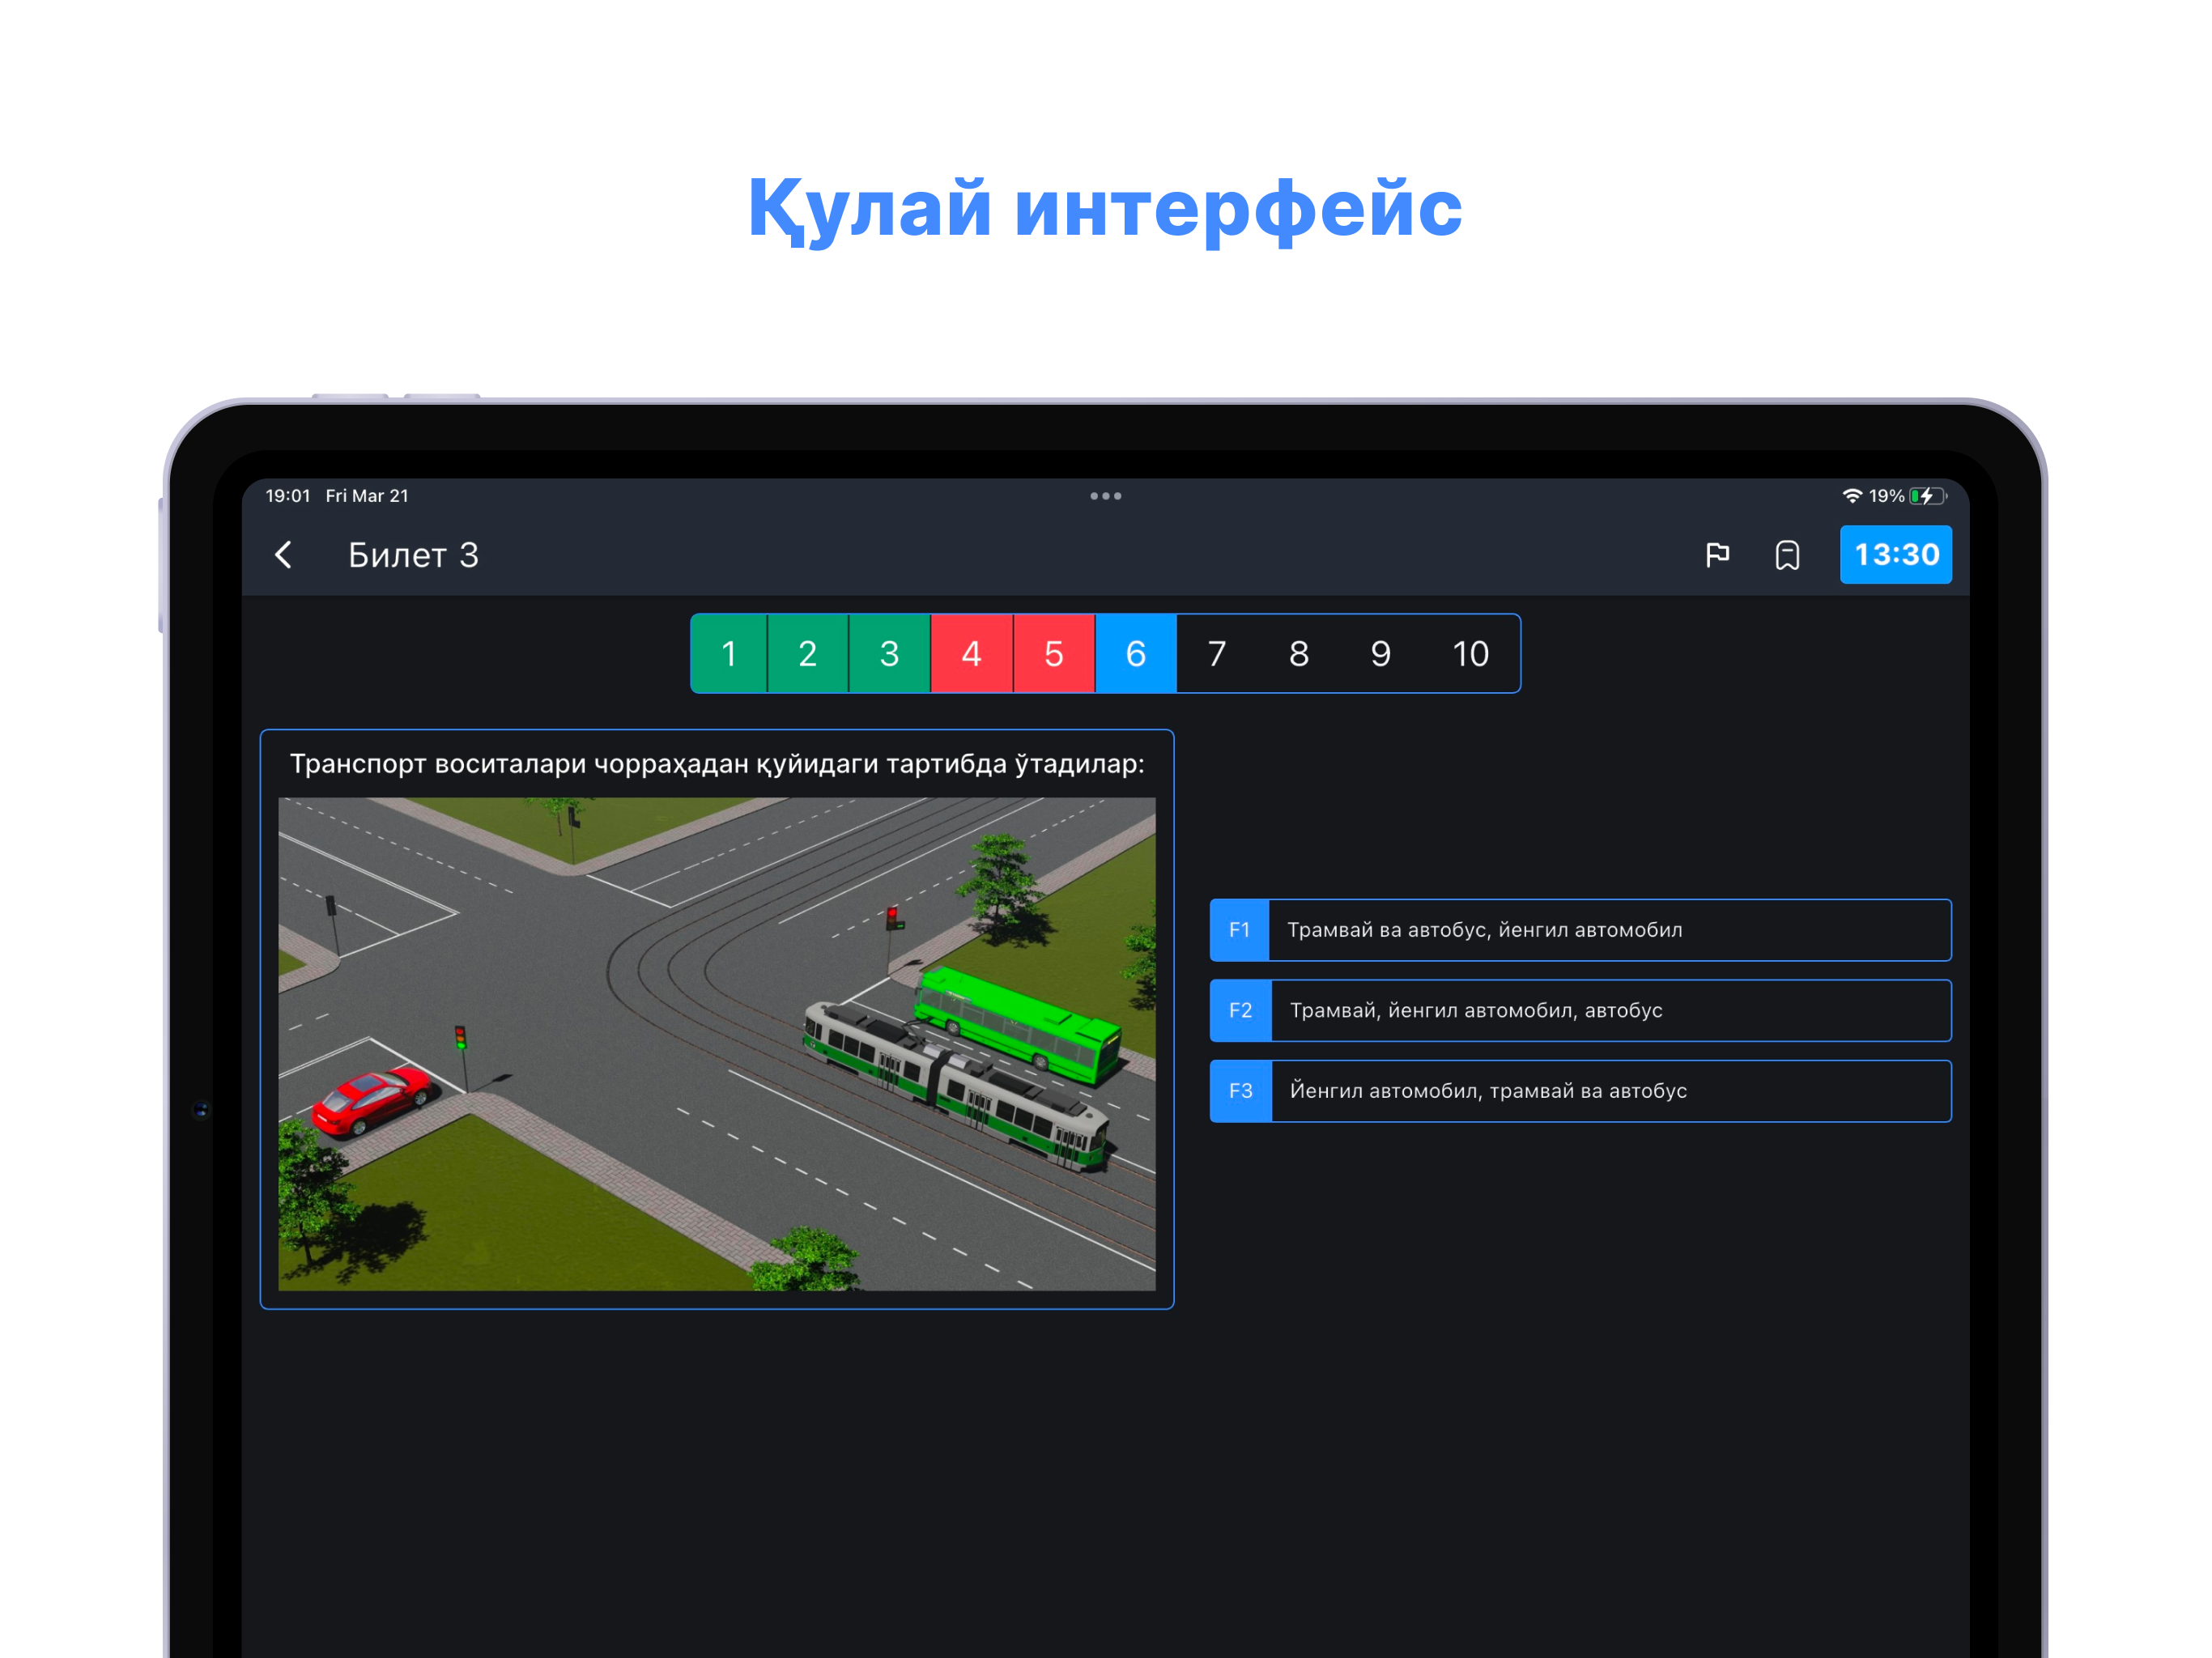Screen dimensions: 2212x1658
Task: Tap the Билет 3 title
Action: coord(413,555)
